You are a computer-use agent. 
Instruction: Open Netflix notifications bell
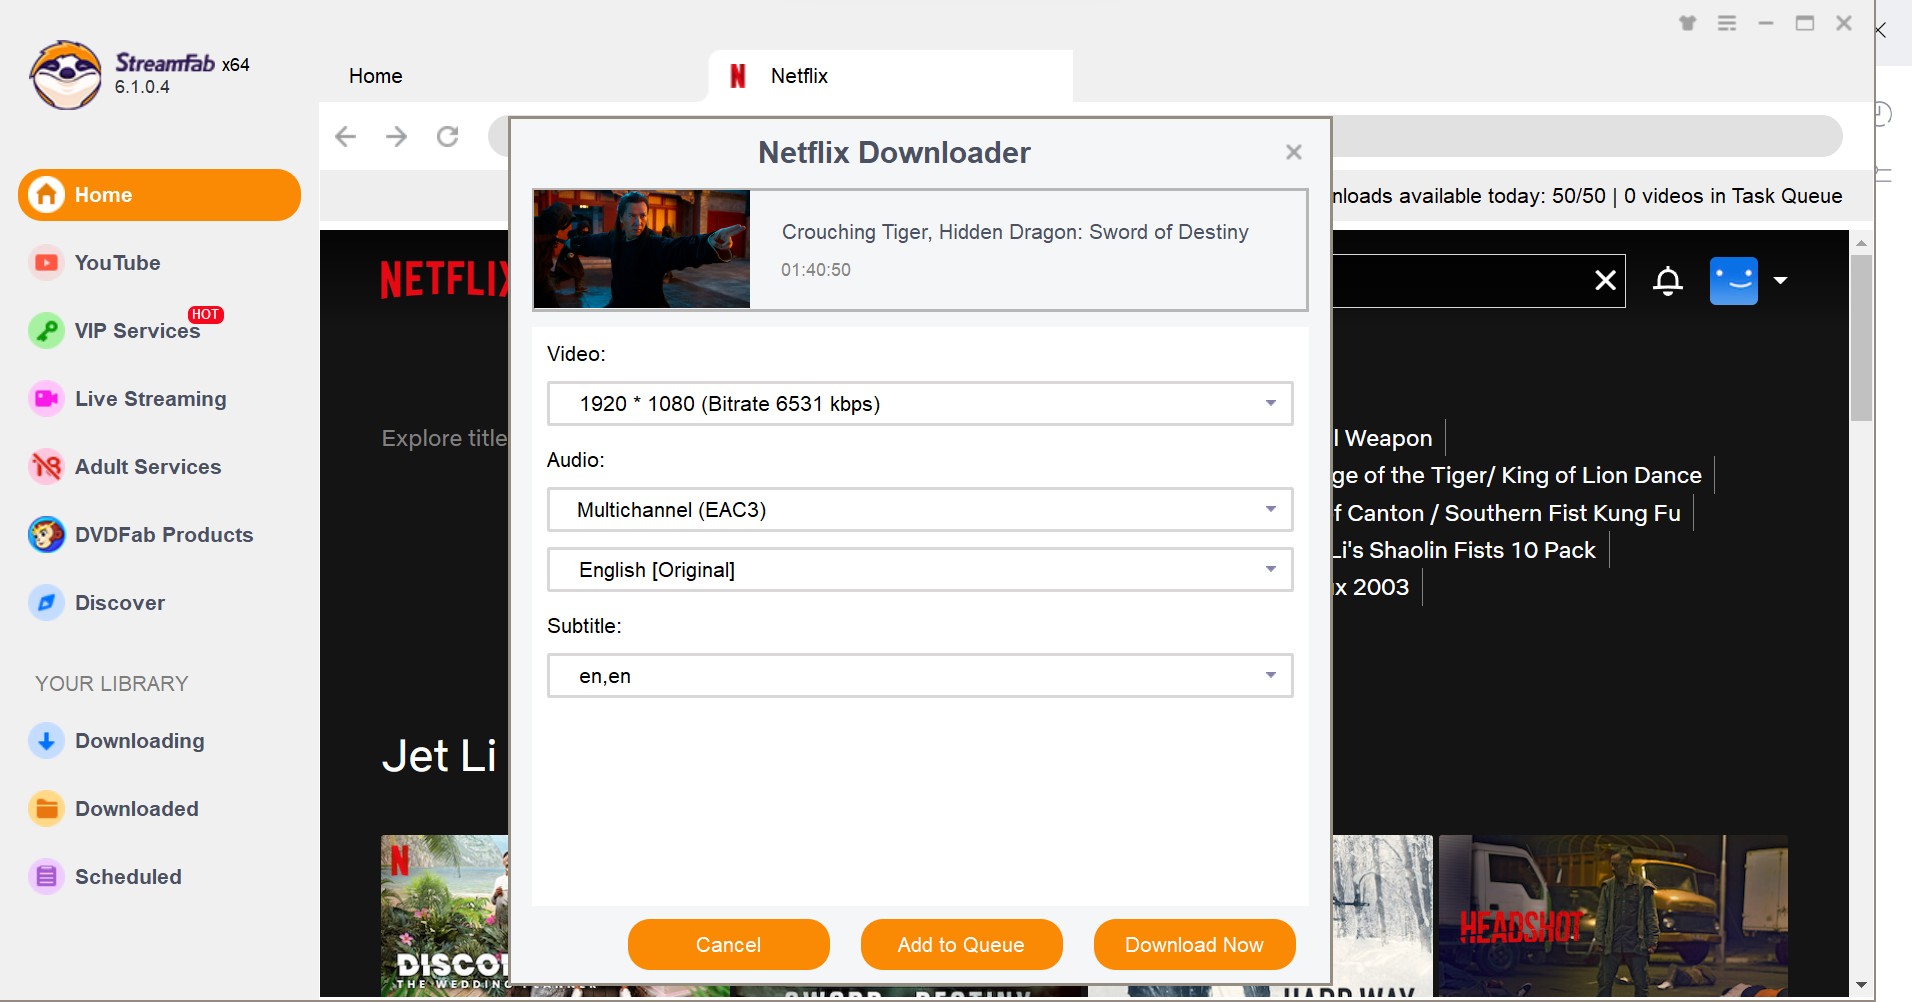point(1668,281)
